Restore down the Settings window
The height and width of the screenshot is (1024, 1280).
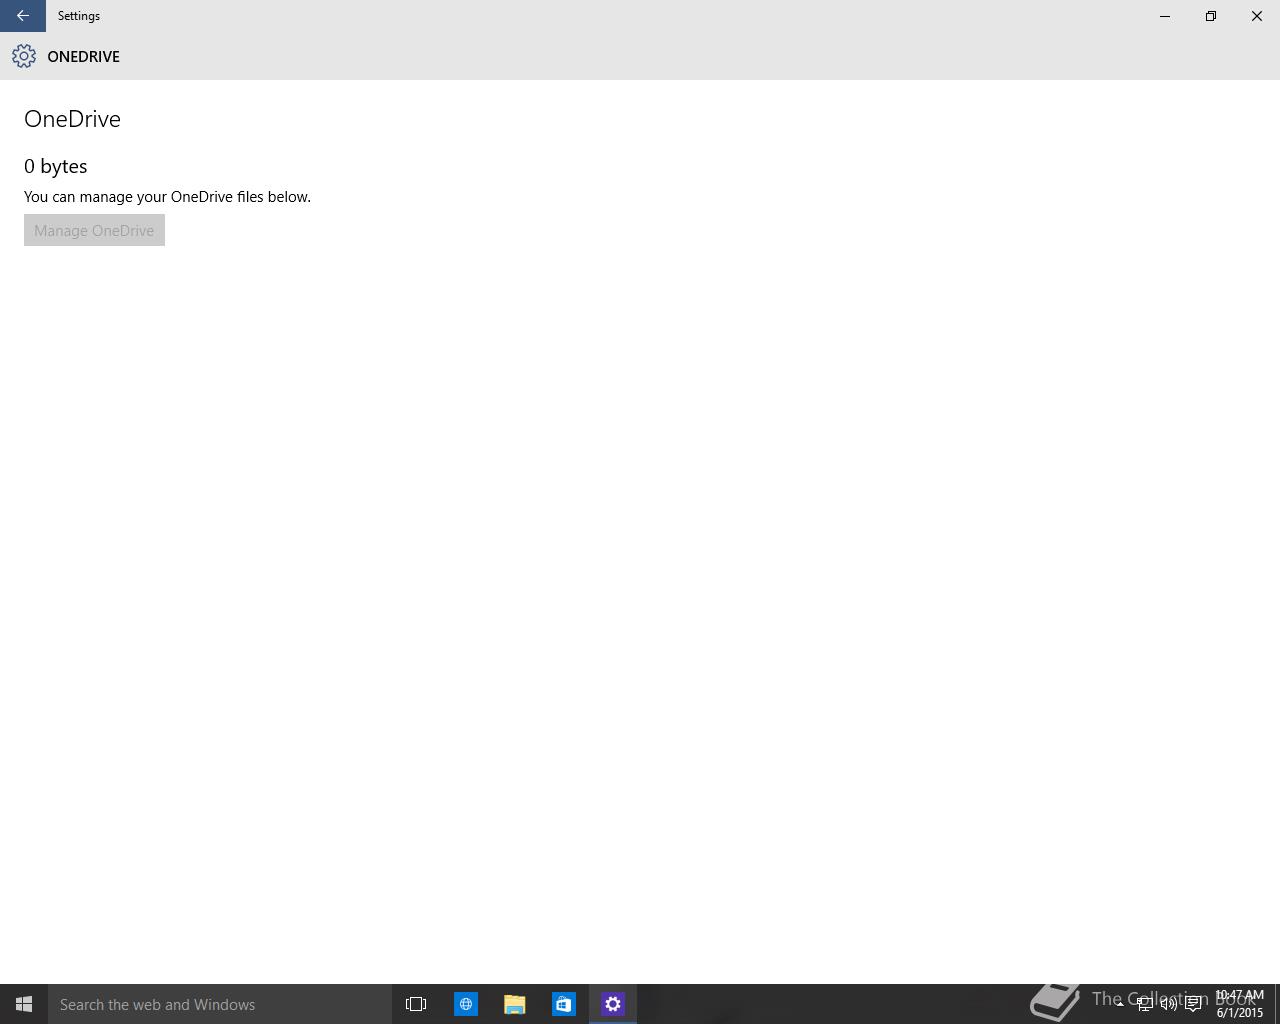click(1211, 16)
